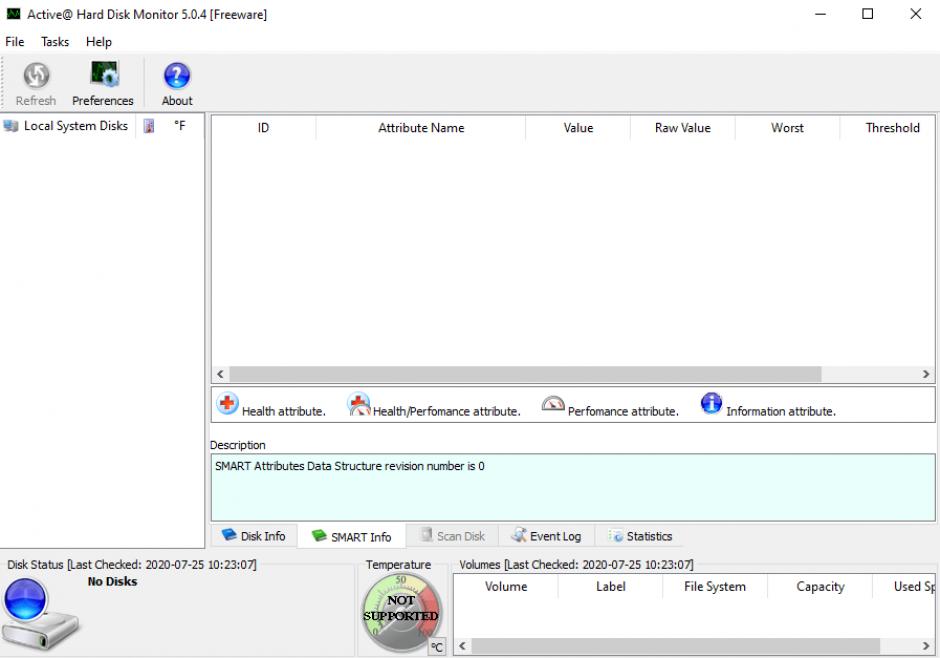Sort by Attribute Name column header

coord(421,128)
